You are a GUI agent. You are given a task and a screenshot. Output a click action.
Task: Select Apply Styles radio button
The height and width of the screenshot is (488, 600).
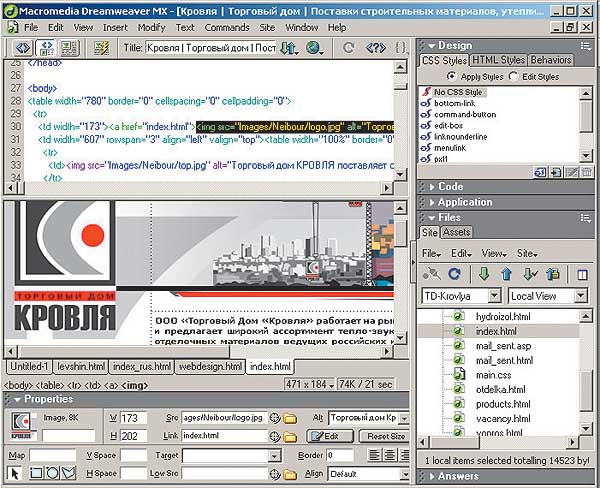[451, 76]
